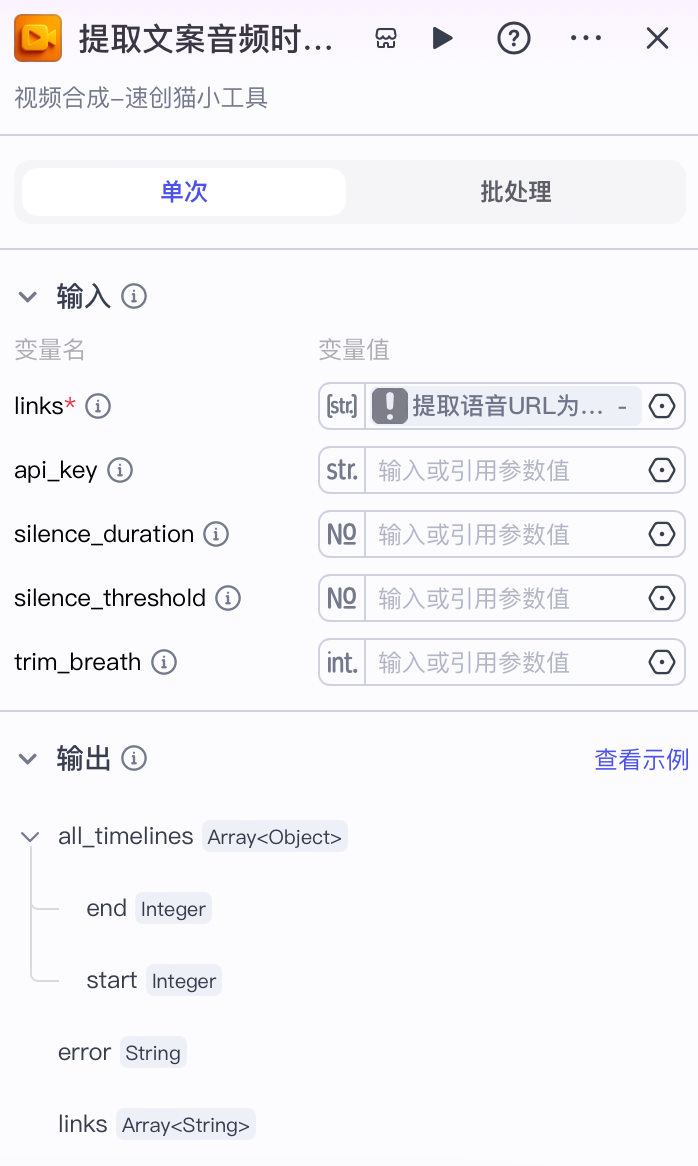Screen dimensions: 698x1166
Task: Click the reference icon beside trim_breath field
Action: [661, 662]
